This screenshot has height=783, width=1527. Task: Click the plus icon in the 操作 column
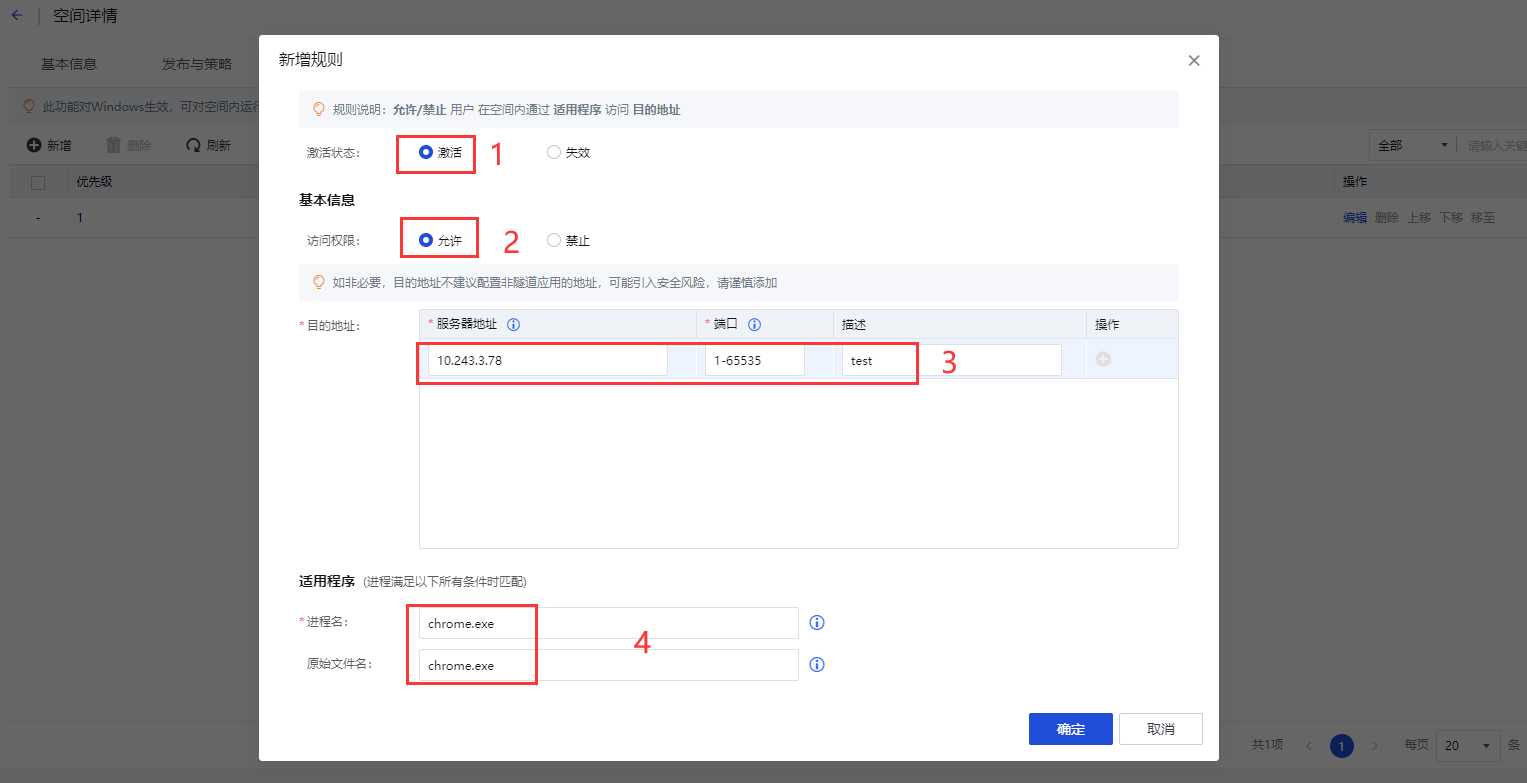(1103, 360)
